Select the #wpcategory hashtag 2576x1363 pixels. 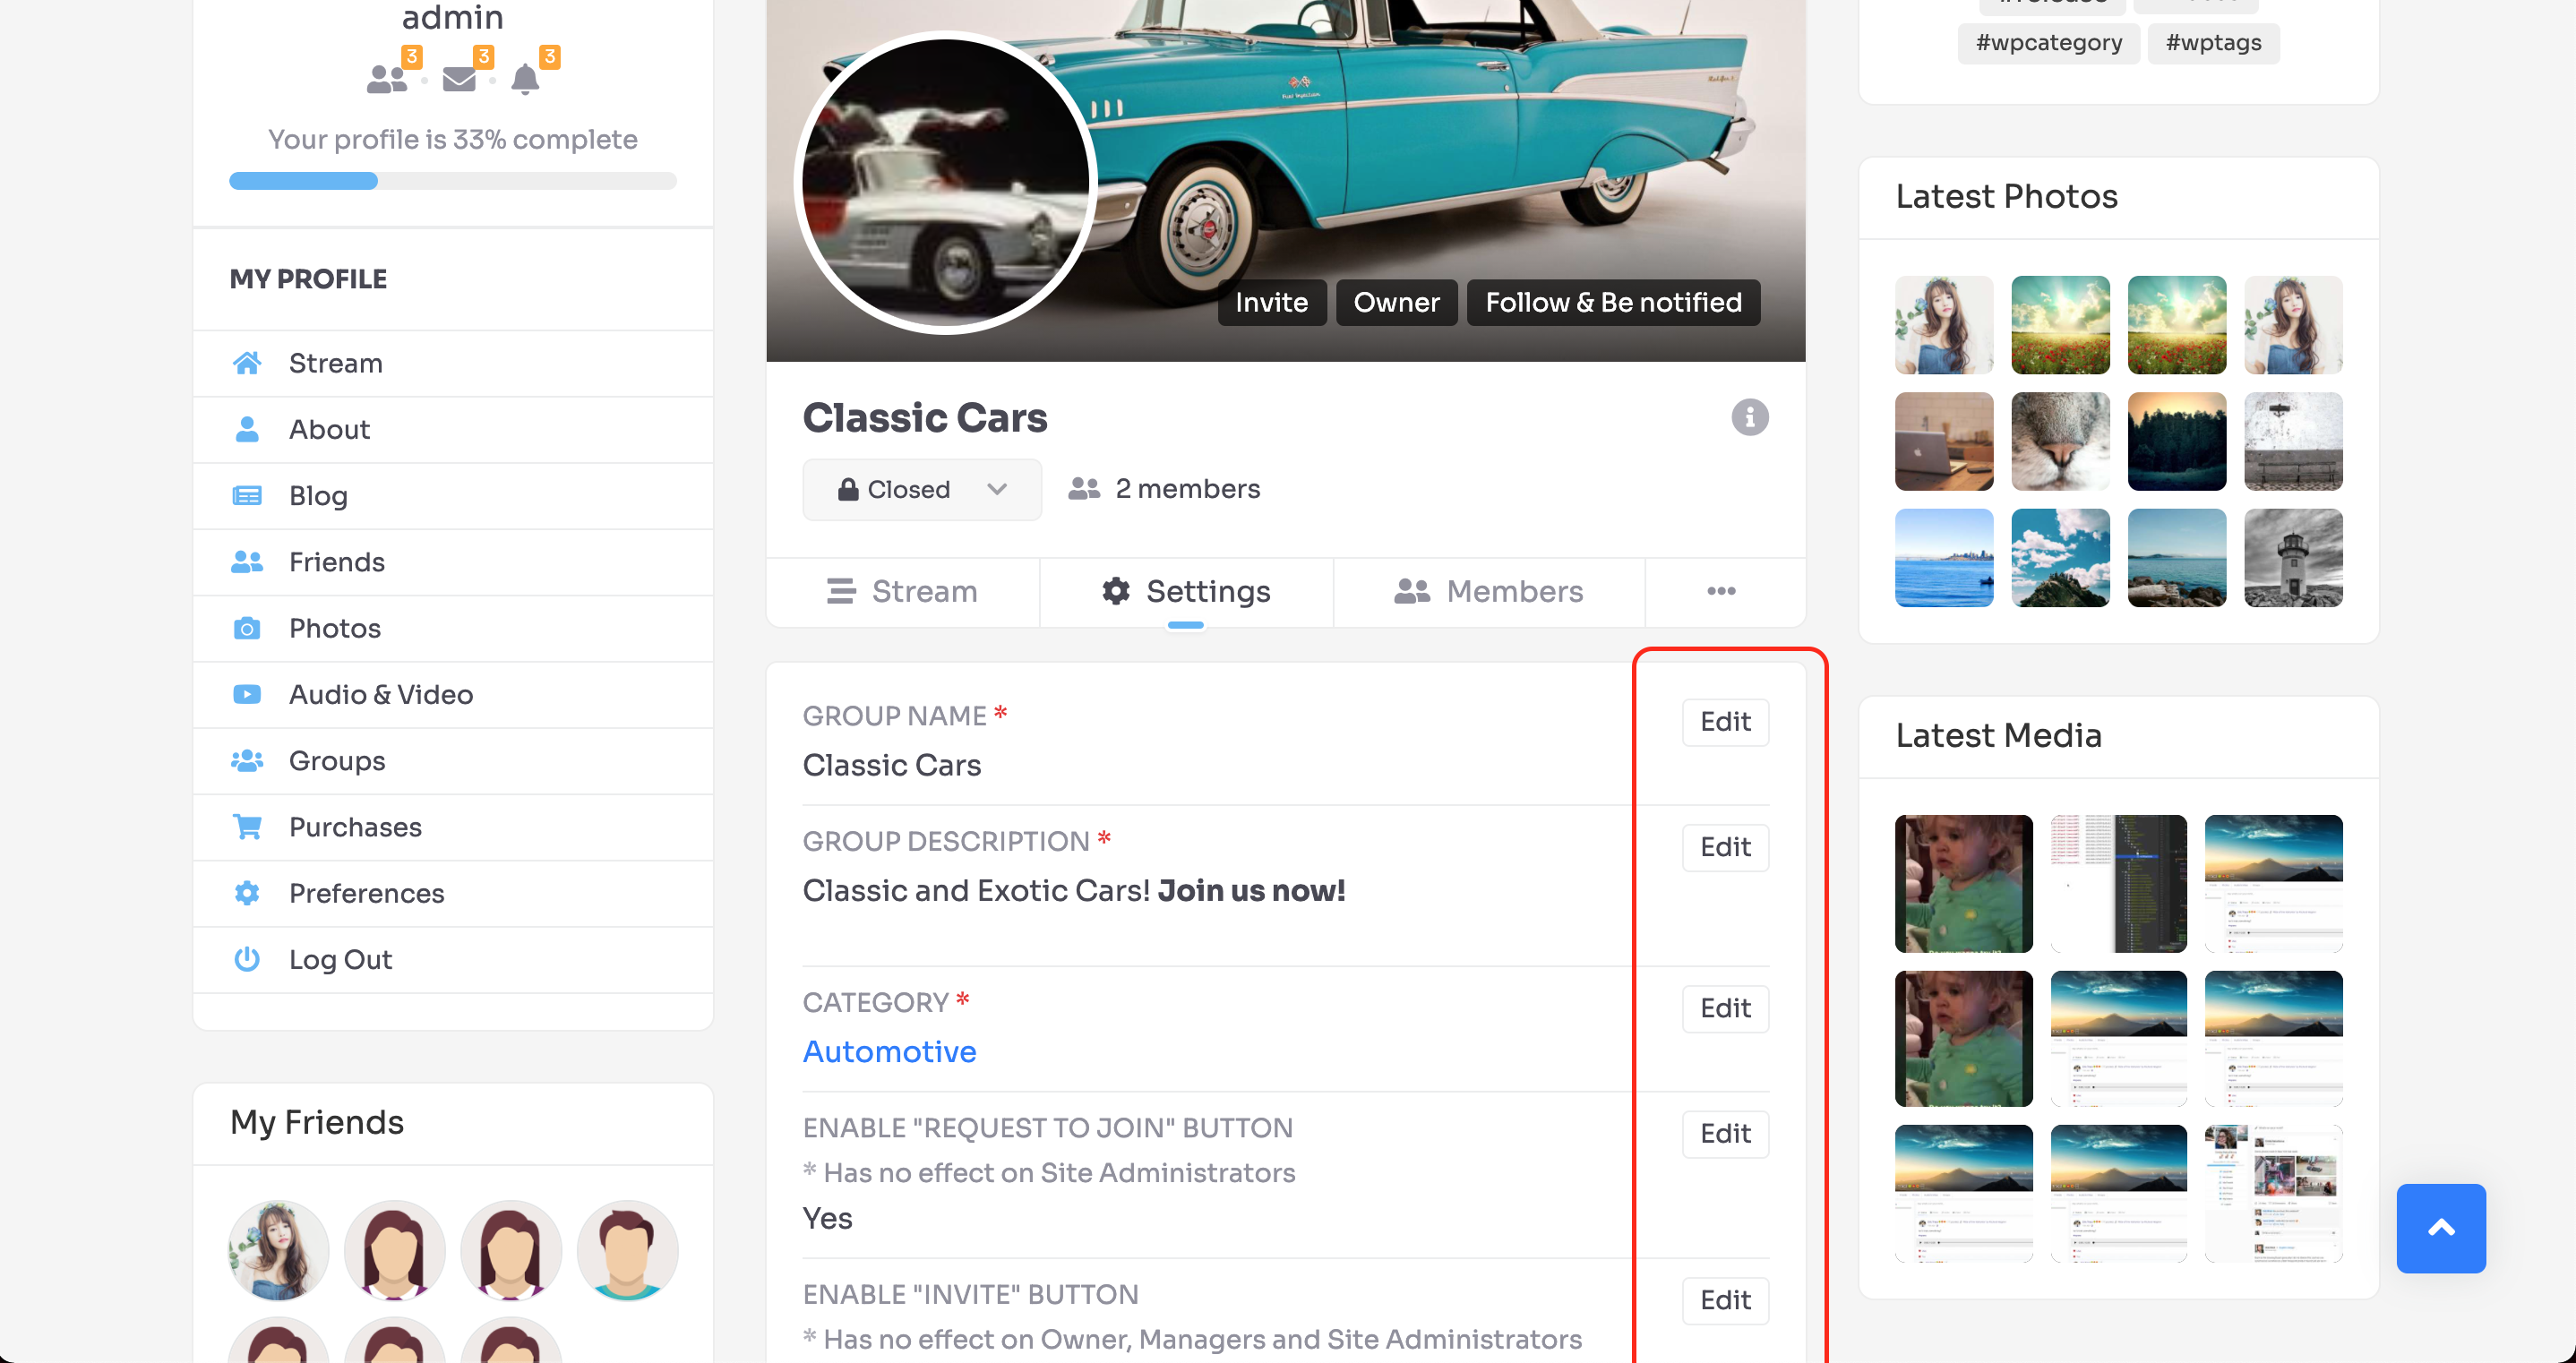click(x=2048, y=43)
